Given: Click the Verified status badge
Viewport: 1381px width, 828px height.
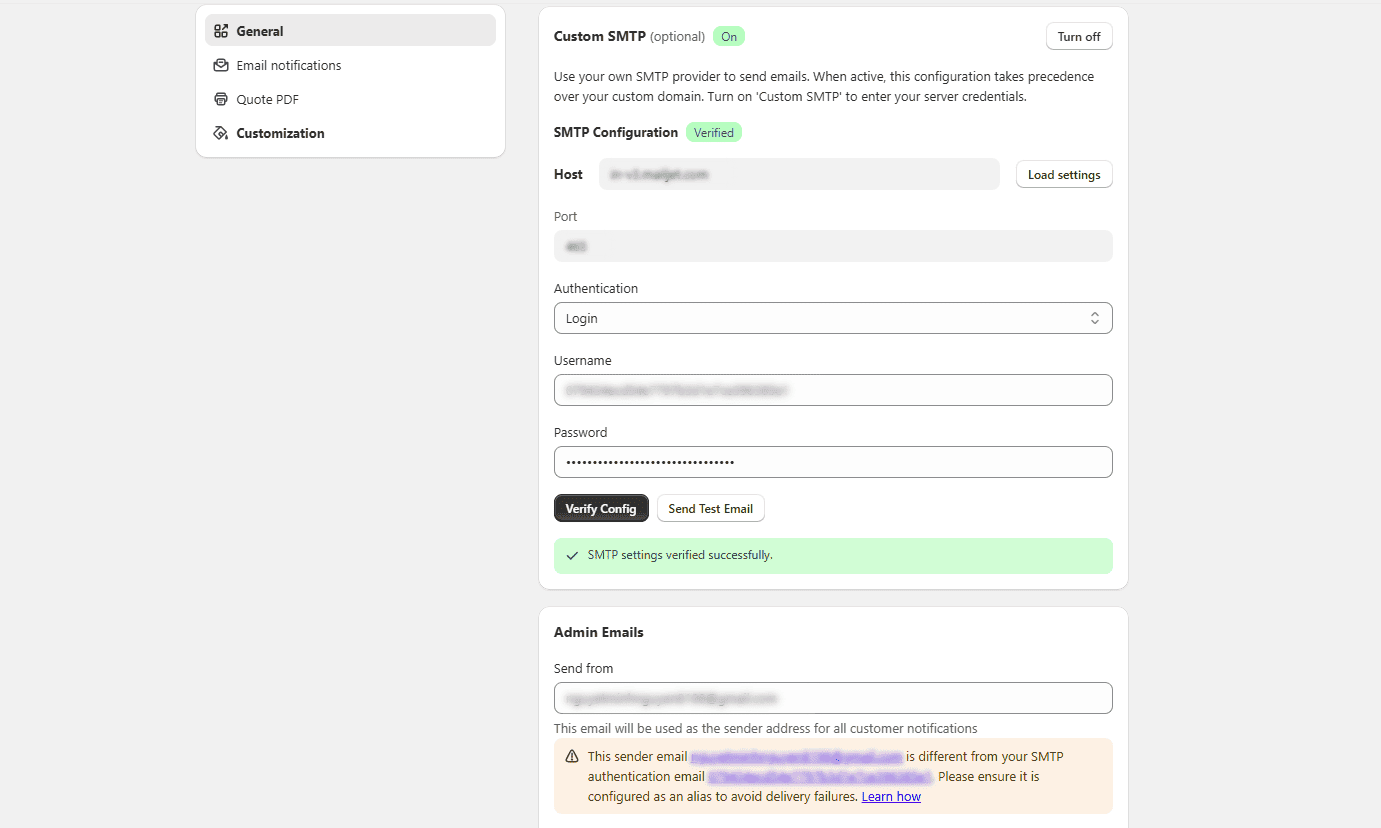Looking at the screenshot, I should 714,132.
